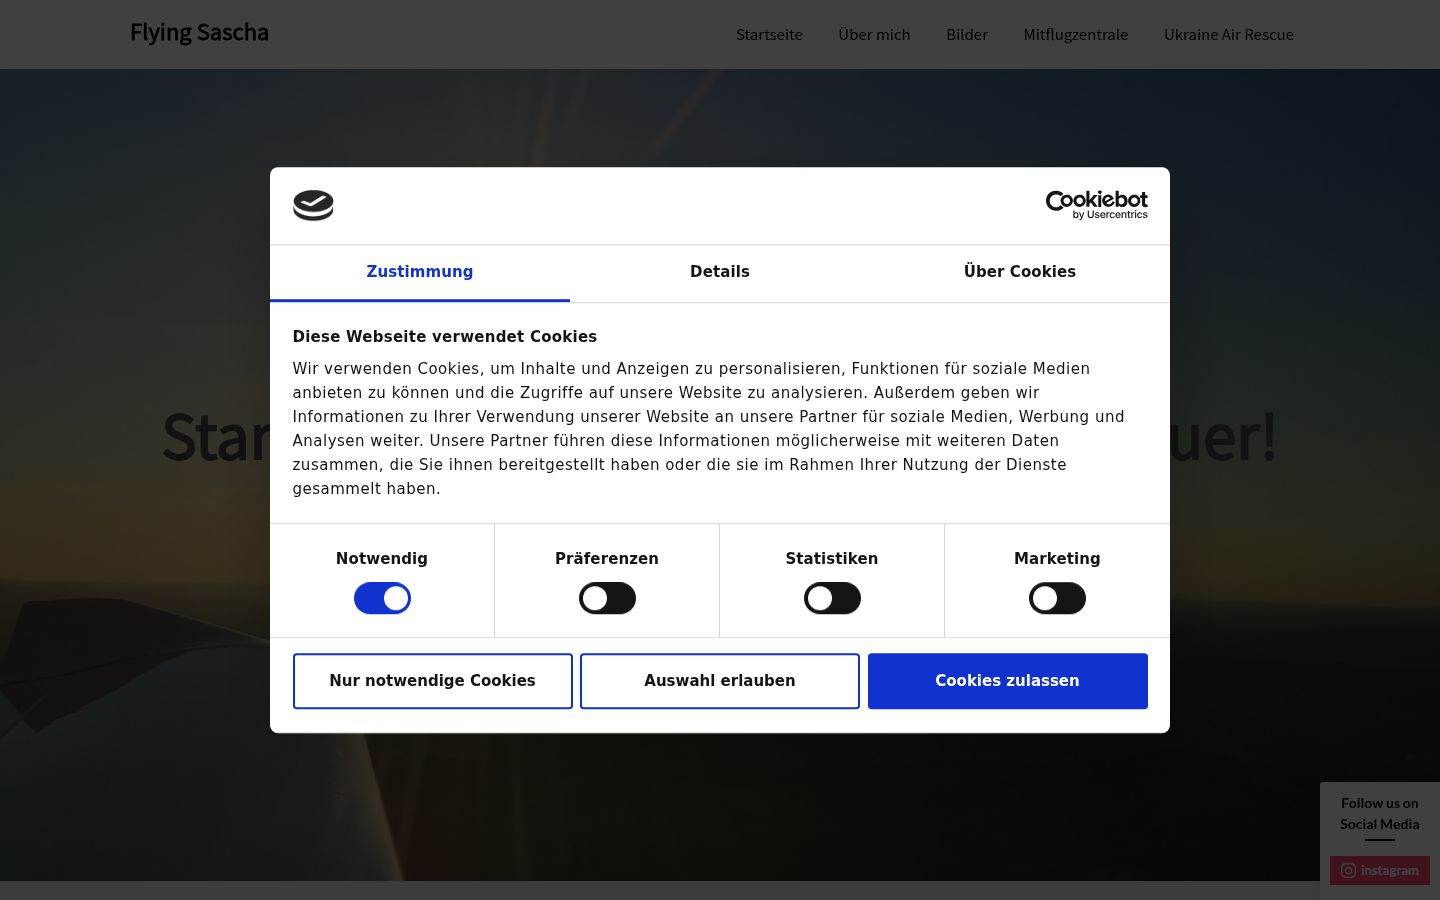1440x900 pixels.
Task: Enable the Präferenzen cookies switch
Action: tap(607, 598)
